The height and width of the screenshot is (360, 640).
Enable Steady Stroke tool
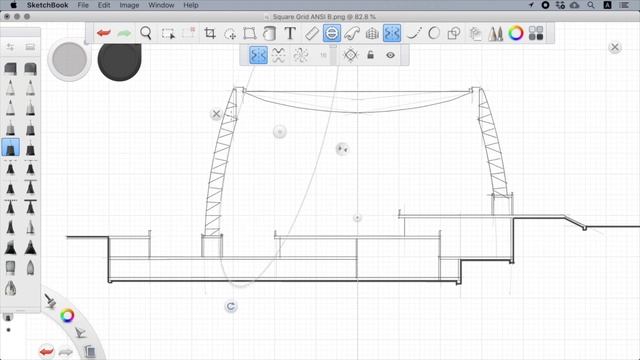click(x=414, y=33)
